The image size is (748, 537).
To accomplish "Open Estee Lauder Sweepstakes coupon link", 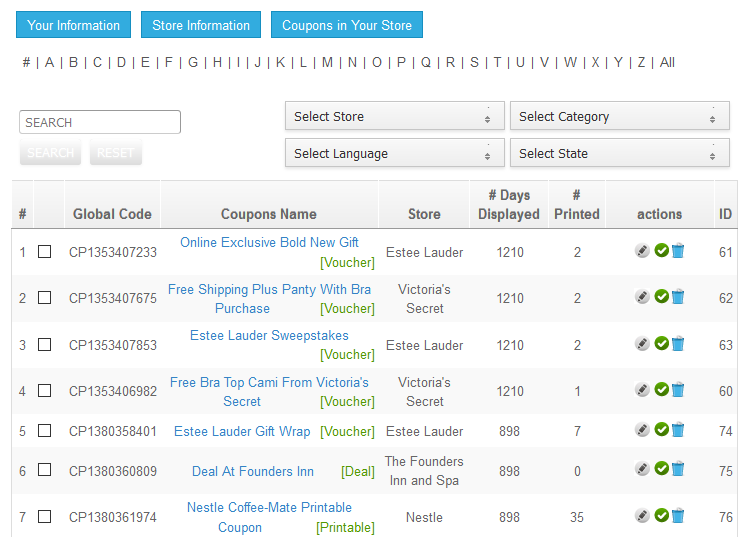I will pyautogui.click(x=269, y=336).
